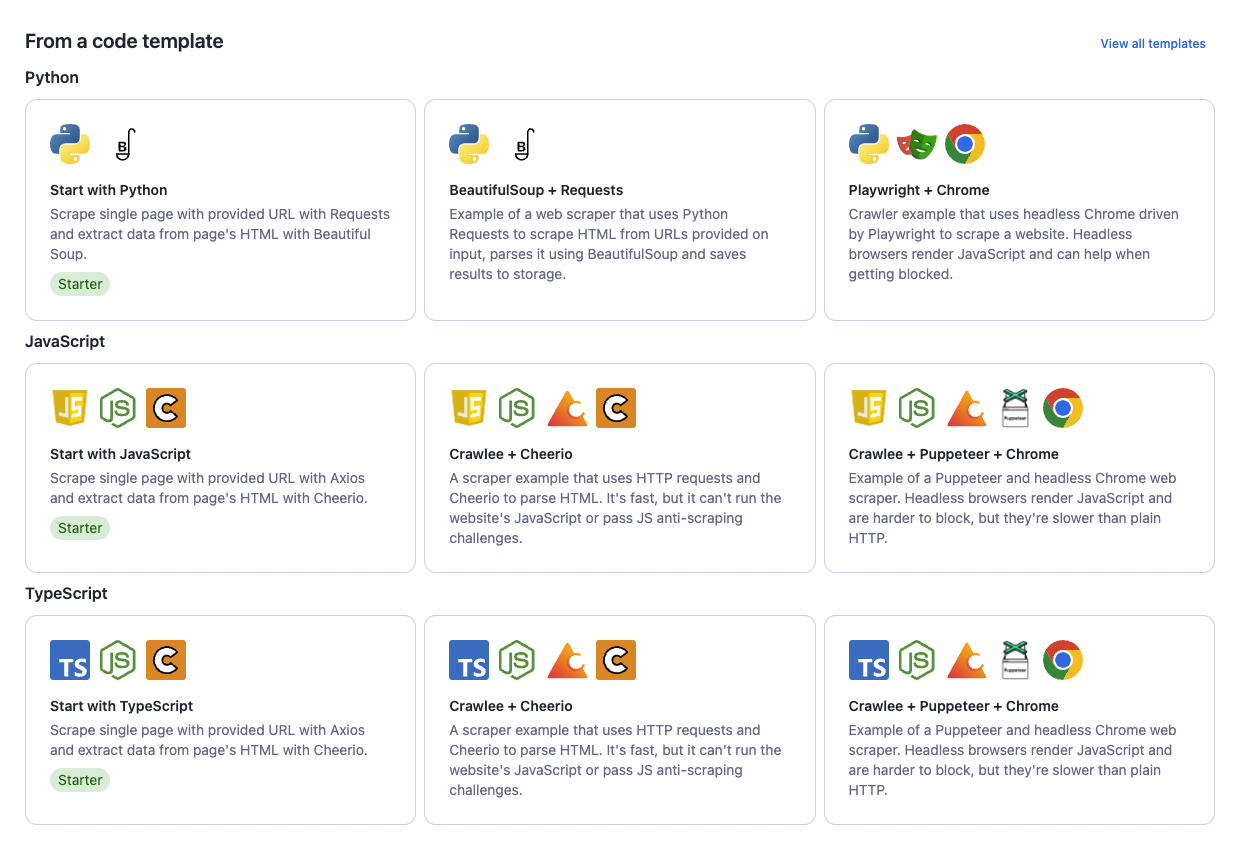The image size is (1239, 849).
Task: Click Chrome icon in Playwright + Chrome card
Action: (964, 144)
